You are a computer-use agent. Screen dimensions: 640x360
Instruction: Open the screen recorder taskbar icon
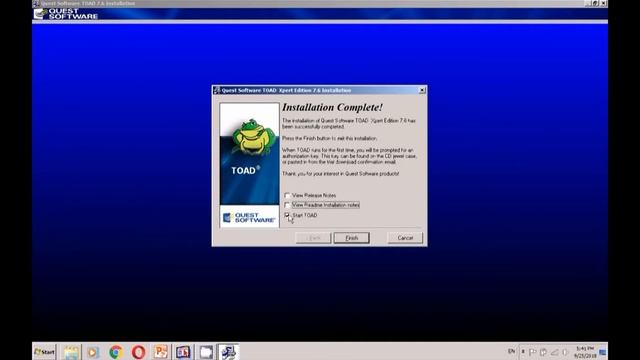click(x=183, y=352)
